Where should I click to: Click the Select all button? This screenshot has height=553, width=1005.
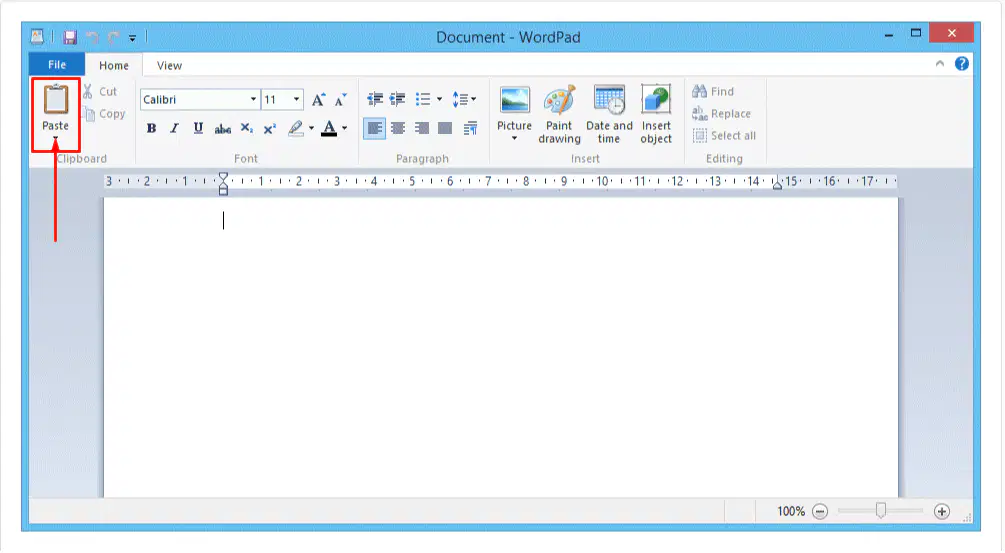(724, 136)
